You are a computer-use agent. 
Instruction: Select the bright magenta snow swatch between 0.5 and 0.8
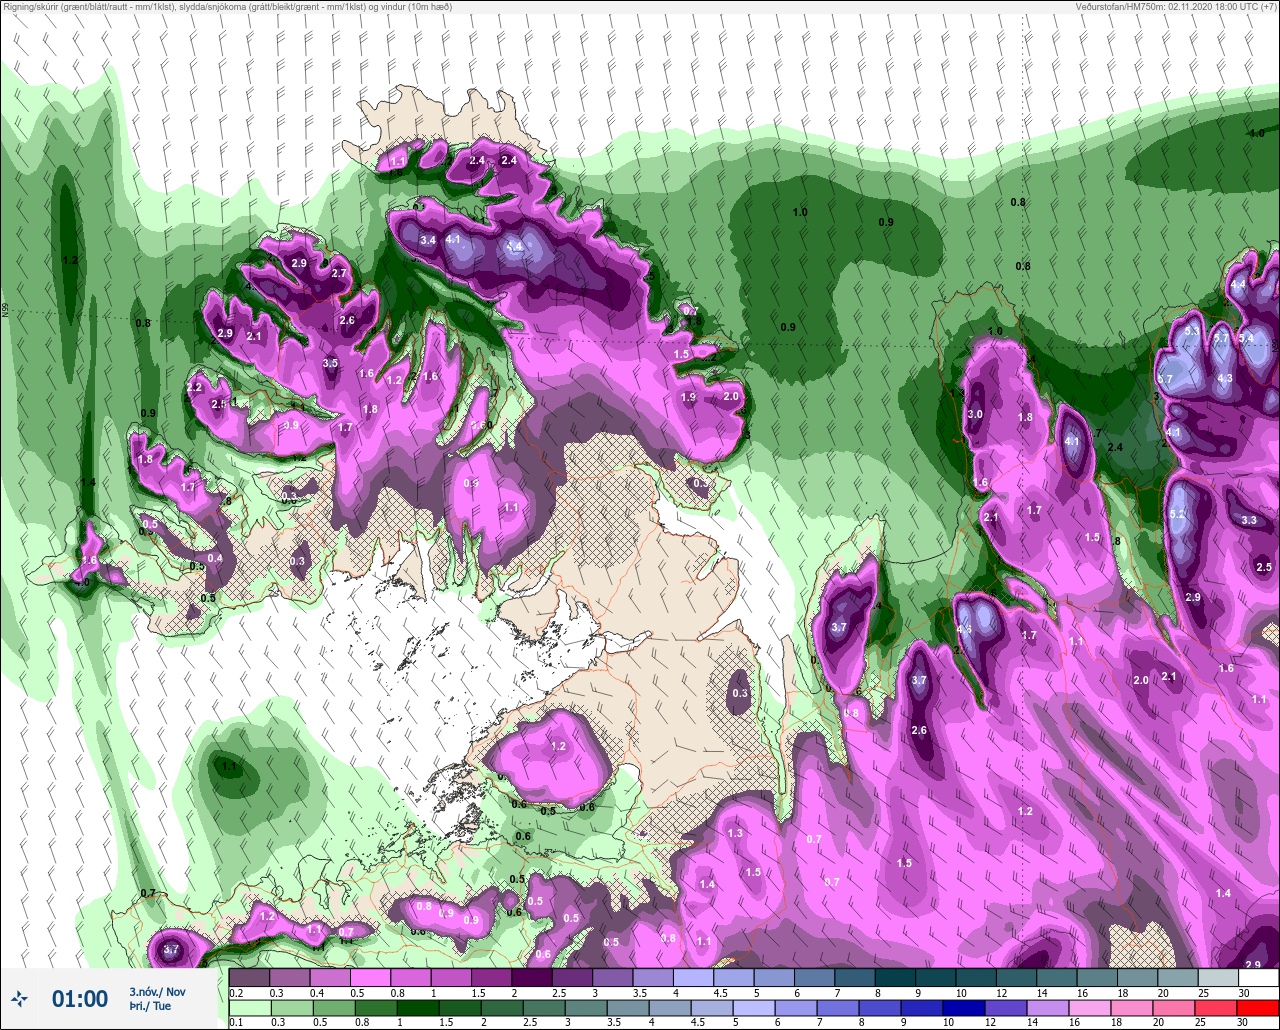point(370,977)
